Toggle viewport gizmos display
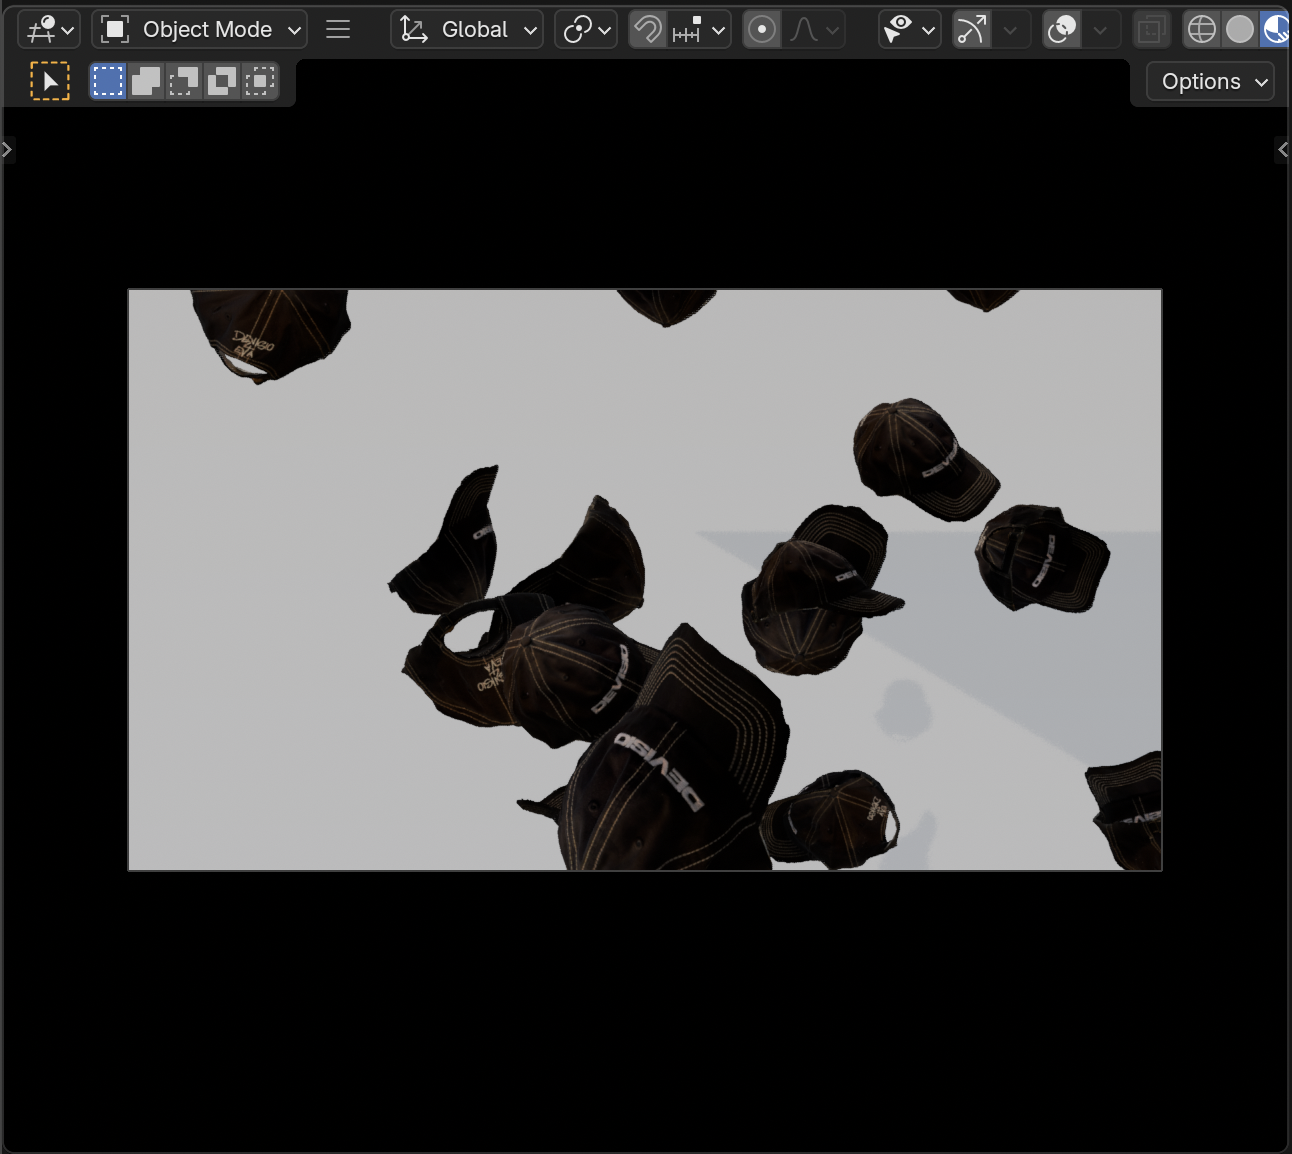1292x1154 pixels. click(x=971, y=30)
